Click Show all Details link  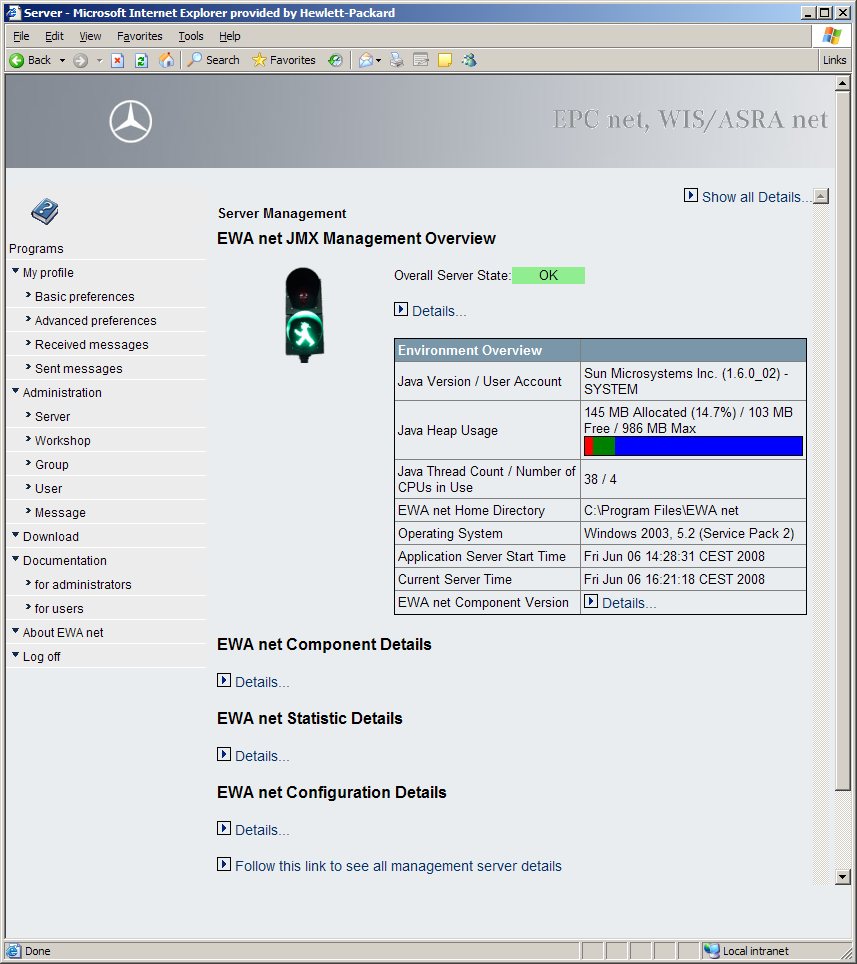755,197
